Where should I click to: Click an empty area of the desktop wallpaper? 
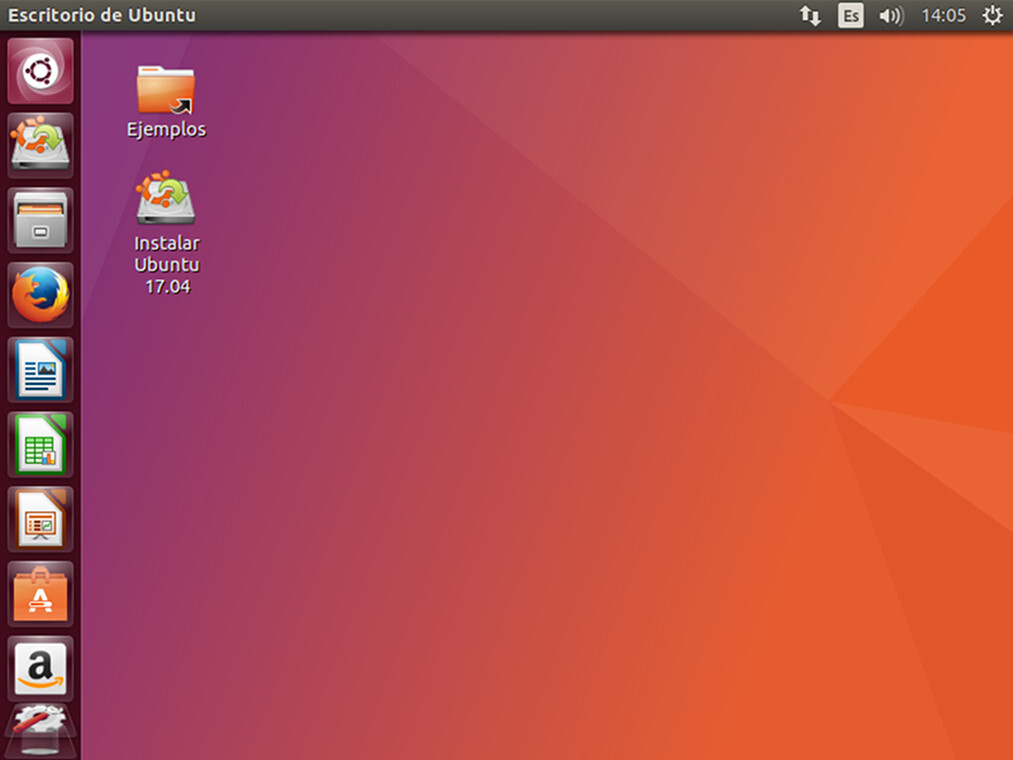tap(600, 450)
